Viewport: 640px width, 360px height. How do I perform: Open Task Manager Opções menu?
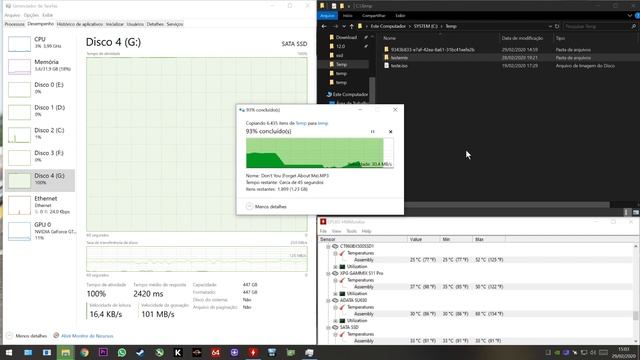(x=31, y=15)
